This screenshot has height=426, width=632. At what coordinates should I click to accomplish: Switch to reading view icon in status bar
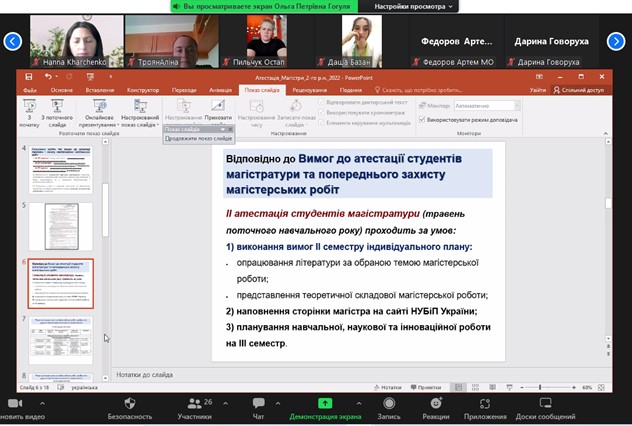coord(492,387)
